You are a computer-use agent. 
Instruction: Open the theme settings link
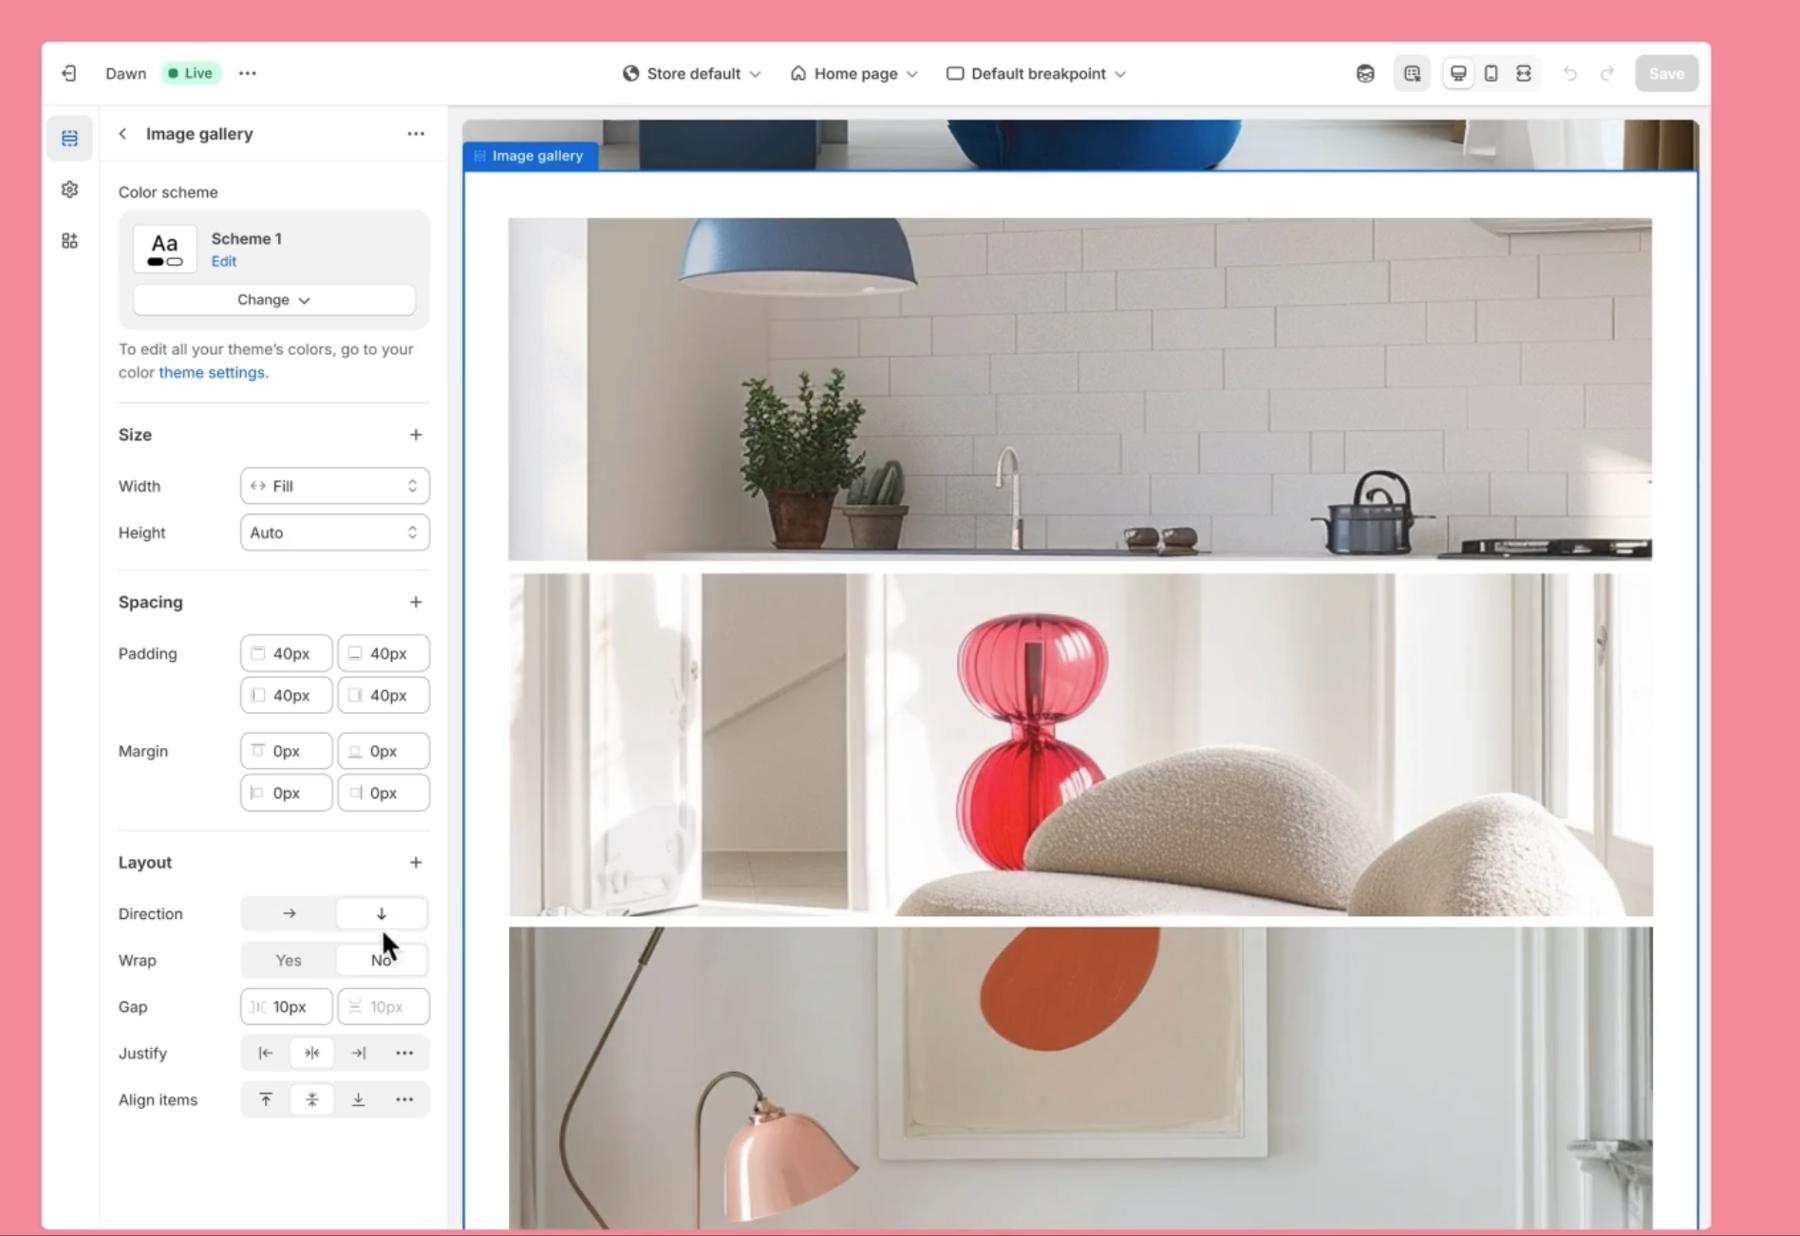coord(213,372)
